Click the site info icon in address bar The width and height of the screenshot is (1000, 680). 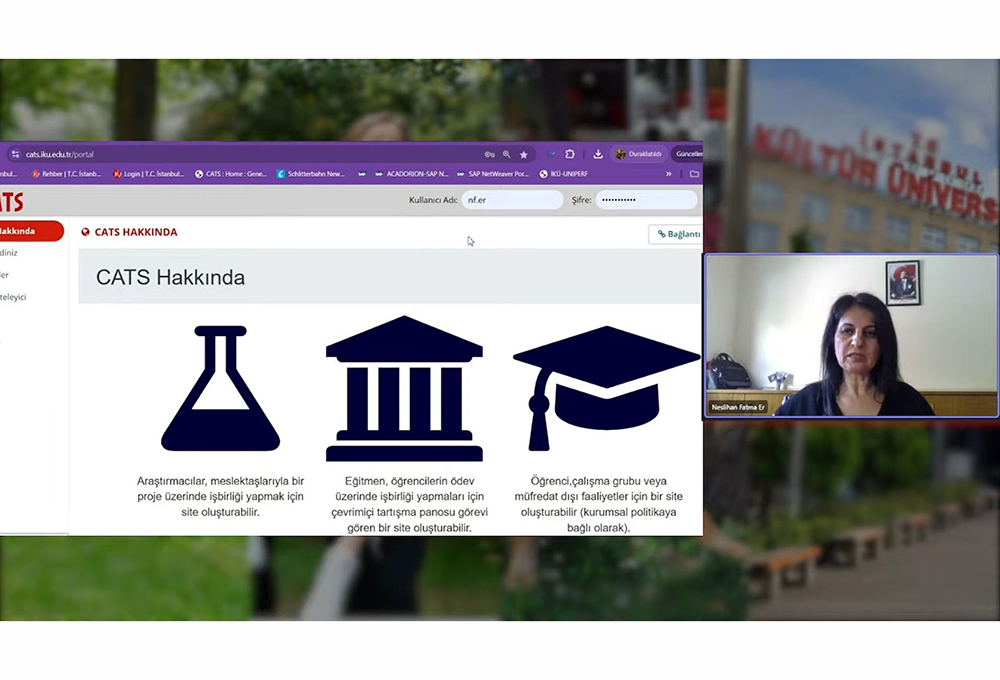(x=14, y=155)
